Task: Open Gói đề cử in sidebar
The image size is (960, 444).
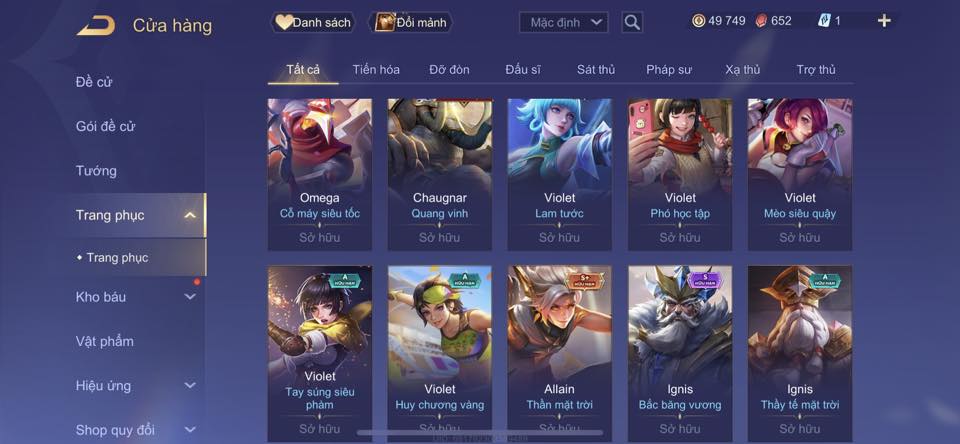Action: coord(105,126)
